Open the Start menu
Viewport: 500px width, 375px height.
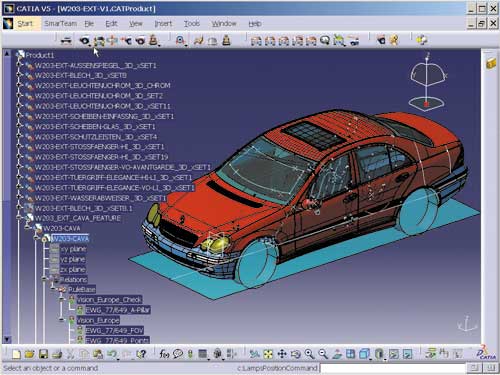tap(25, 24)
